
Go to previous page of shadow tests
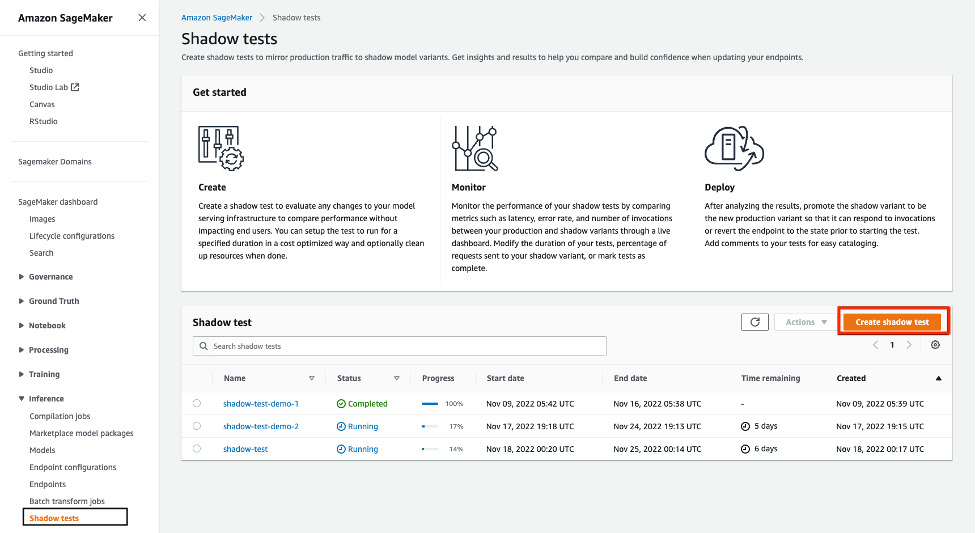[x=875, y=345]
